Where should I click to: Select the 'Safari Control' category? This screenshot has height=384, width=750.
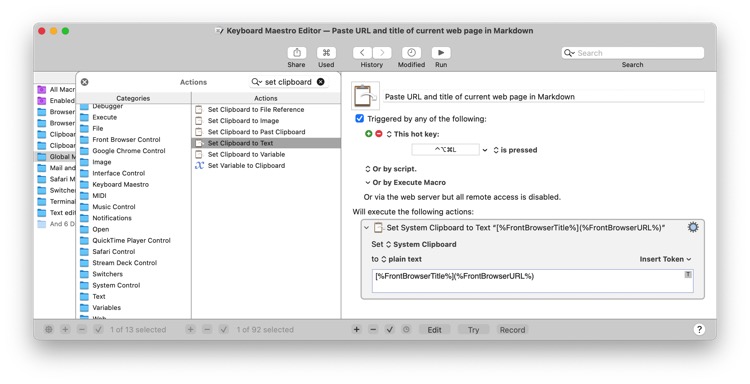coord(133,252)
